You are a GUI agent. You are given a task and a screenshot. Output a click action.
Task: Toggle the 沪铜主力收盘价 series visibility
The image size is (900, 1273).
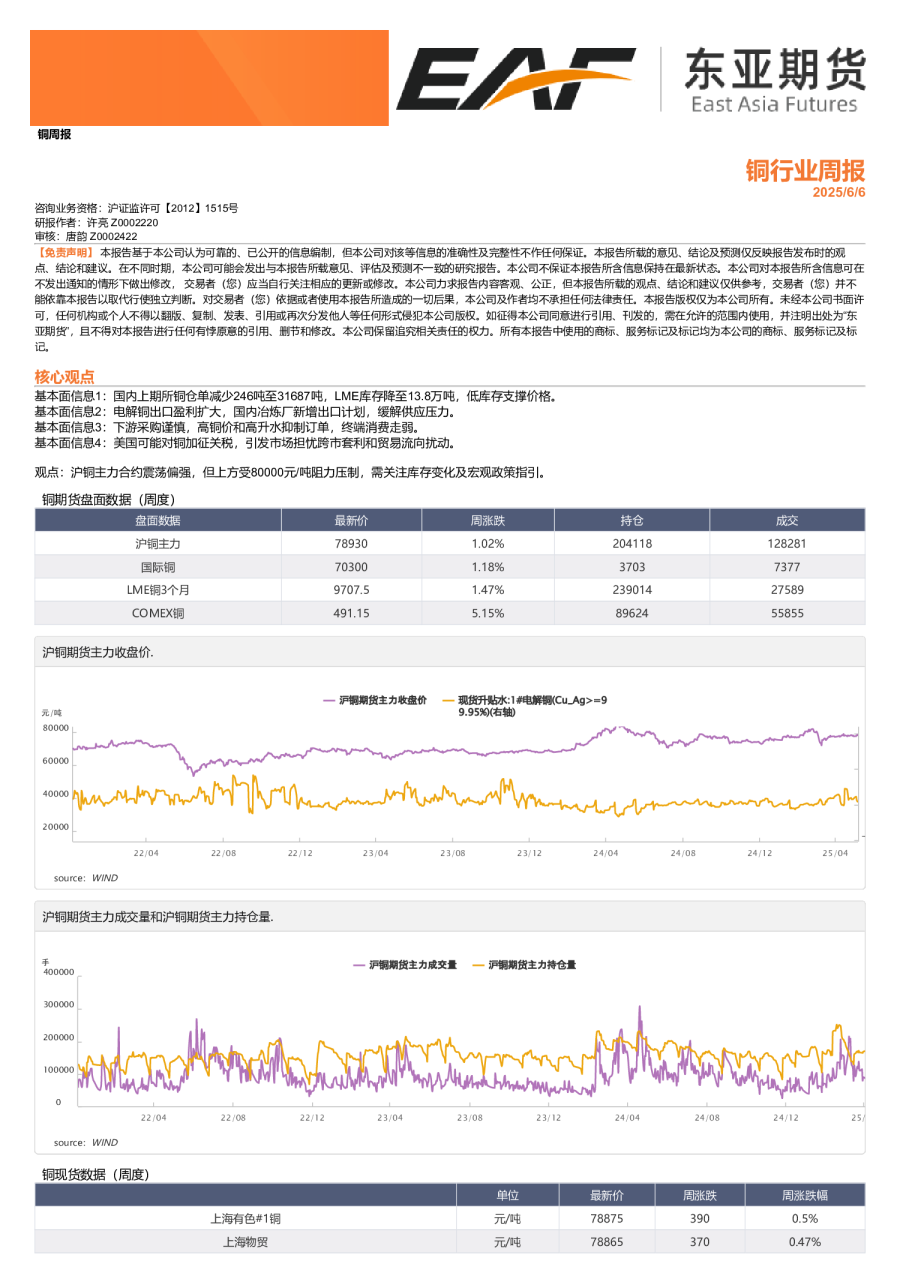pos(378,699)
